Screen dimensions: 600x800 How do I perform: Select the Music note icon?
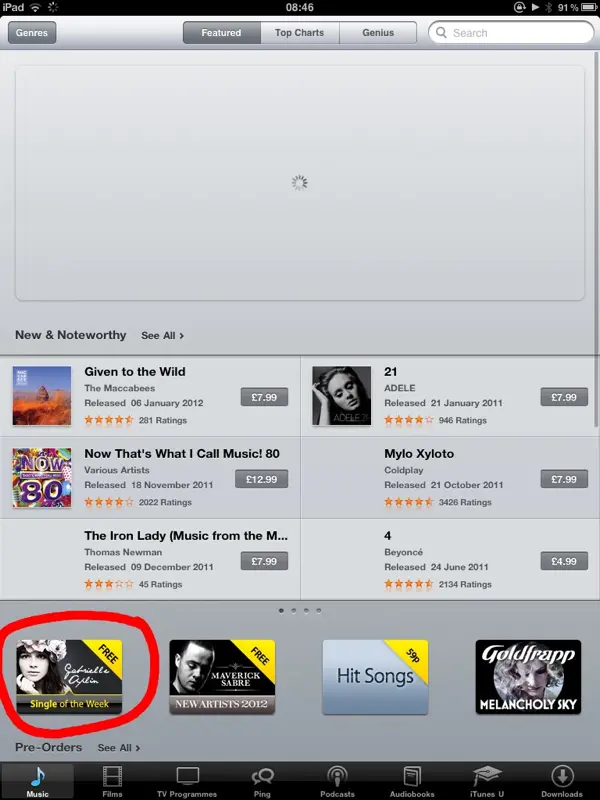pyautogui.click(x=37, y=777)
